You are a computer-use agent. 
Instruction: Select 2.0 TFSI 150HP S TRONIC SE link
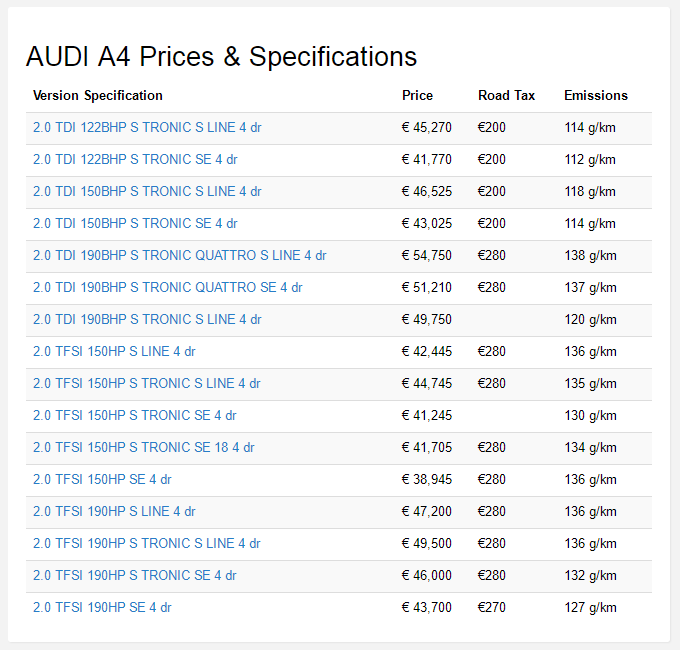point(134,416)
